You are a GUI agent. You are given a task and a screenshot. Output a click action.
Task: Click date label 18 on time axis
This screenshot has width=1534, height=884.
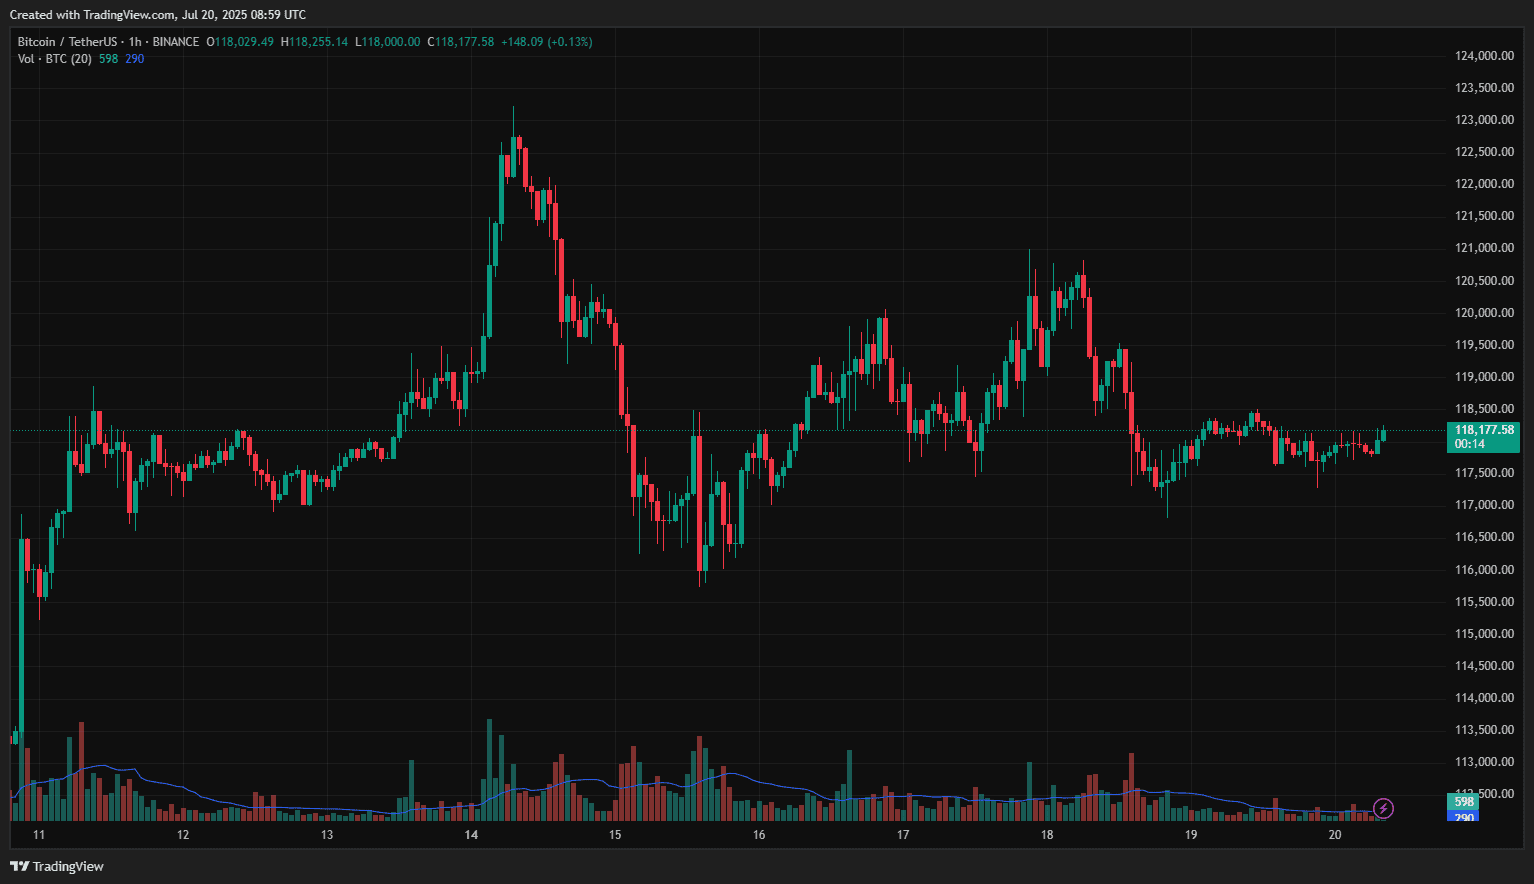point(1047,835)
